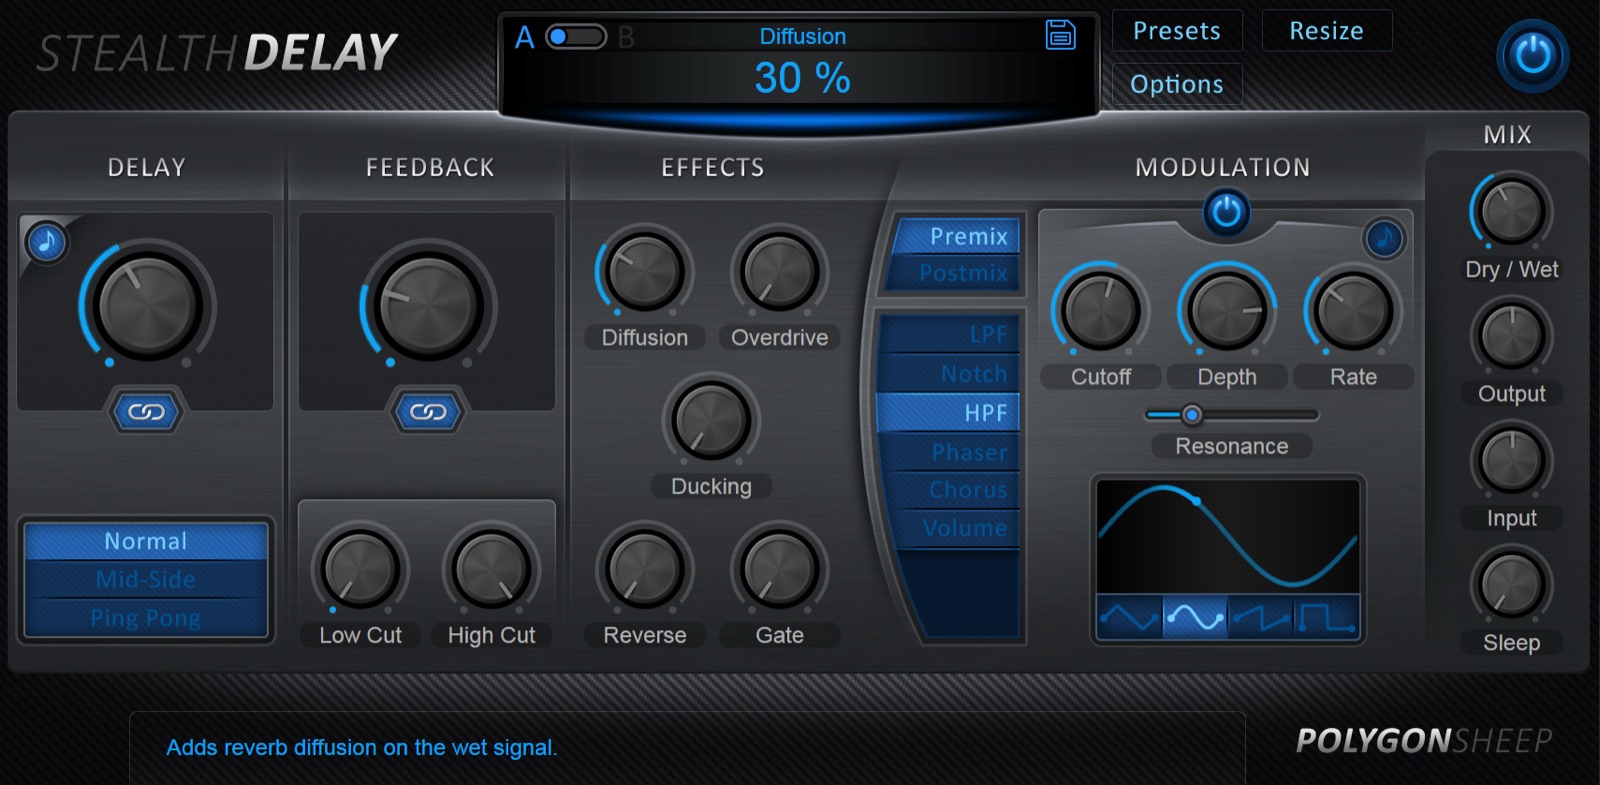Toggle the Modulation power button
The width and height of the screenshot is (1600, 785).
(x=1226, y=212)
